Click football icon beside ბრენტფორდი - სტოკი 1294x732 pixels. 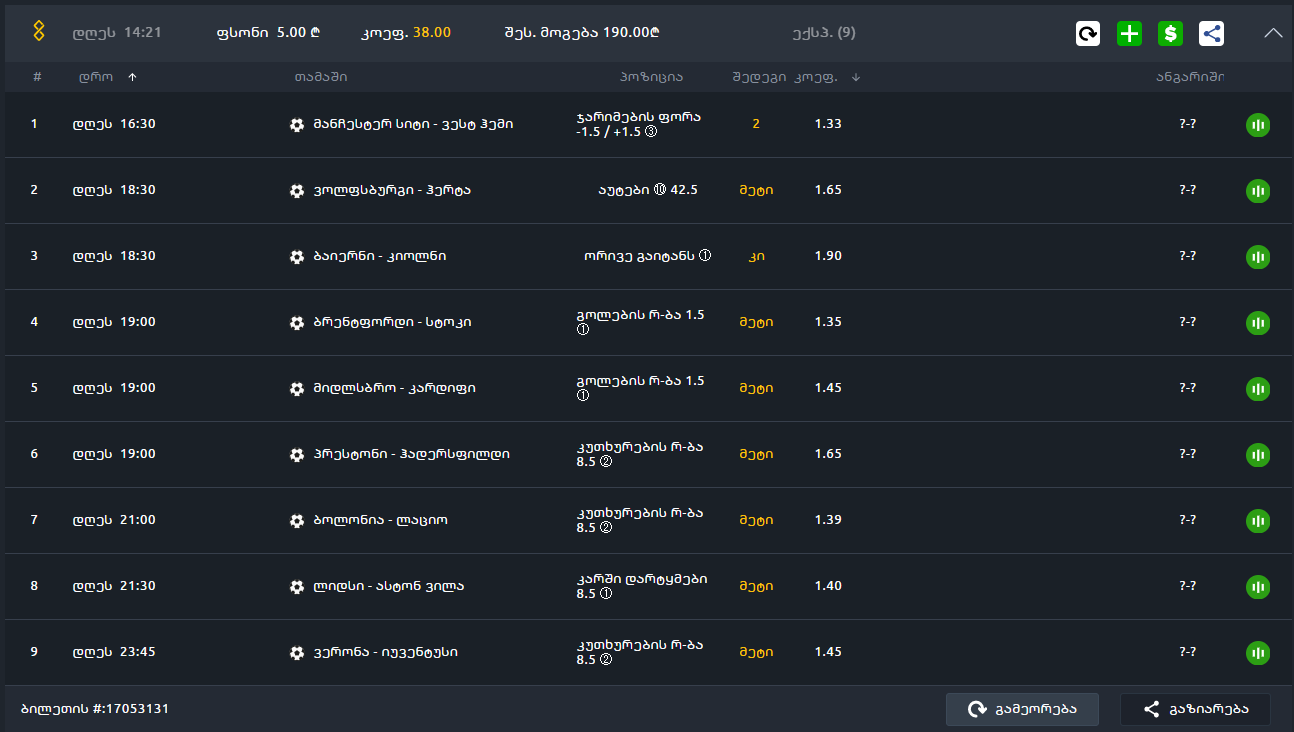297,323
